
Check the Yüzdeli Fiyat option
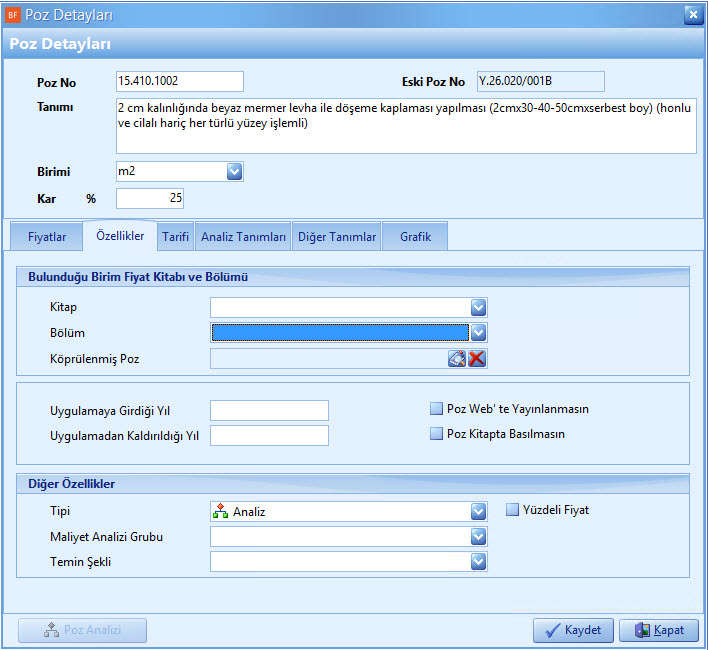(513, 510)
